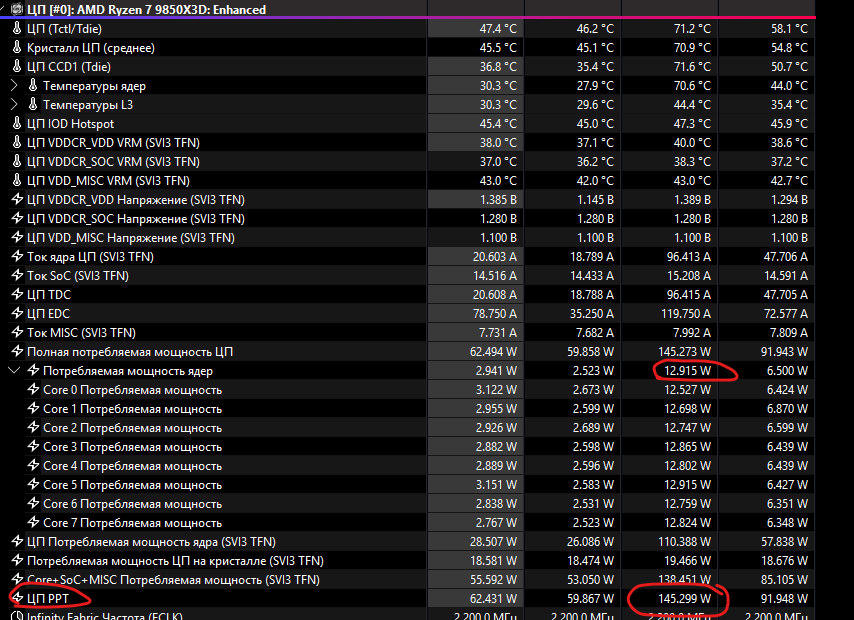The image size is (854, 620).
Task: Select Core 2 Потребляемая мощность row
Action: click(x=132, y=428)
